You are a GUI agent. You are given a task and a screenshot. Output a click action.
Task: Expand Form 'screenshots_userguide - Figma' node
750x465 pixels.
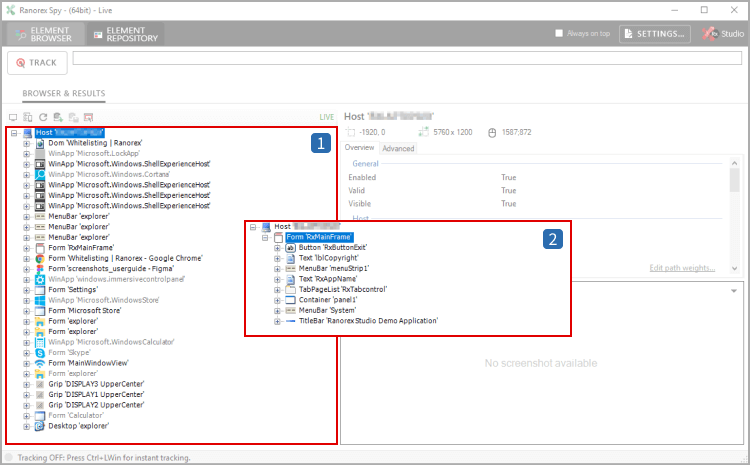[x=26, y=269]
